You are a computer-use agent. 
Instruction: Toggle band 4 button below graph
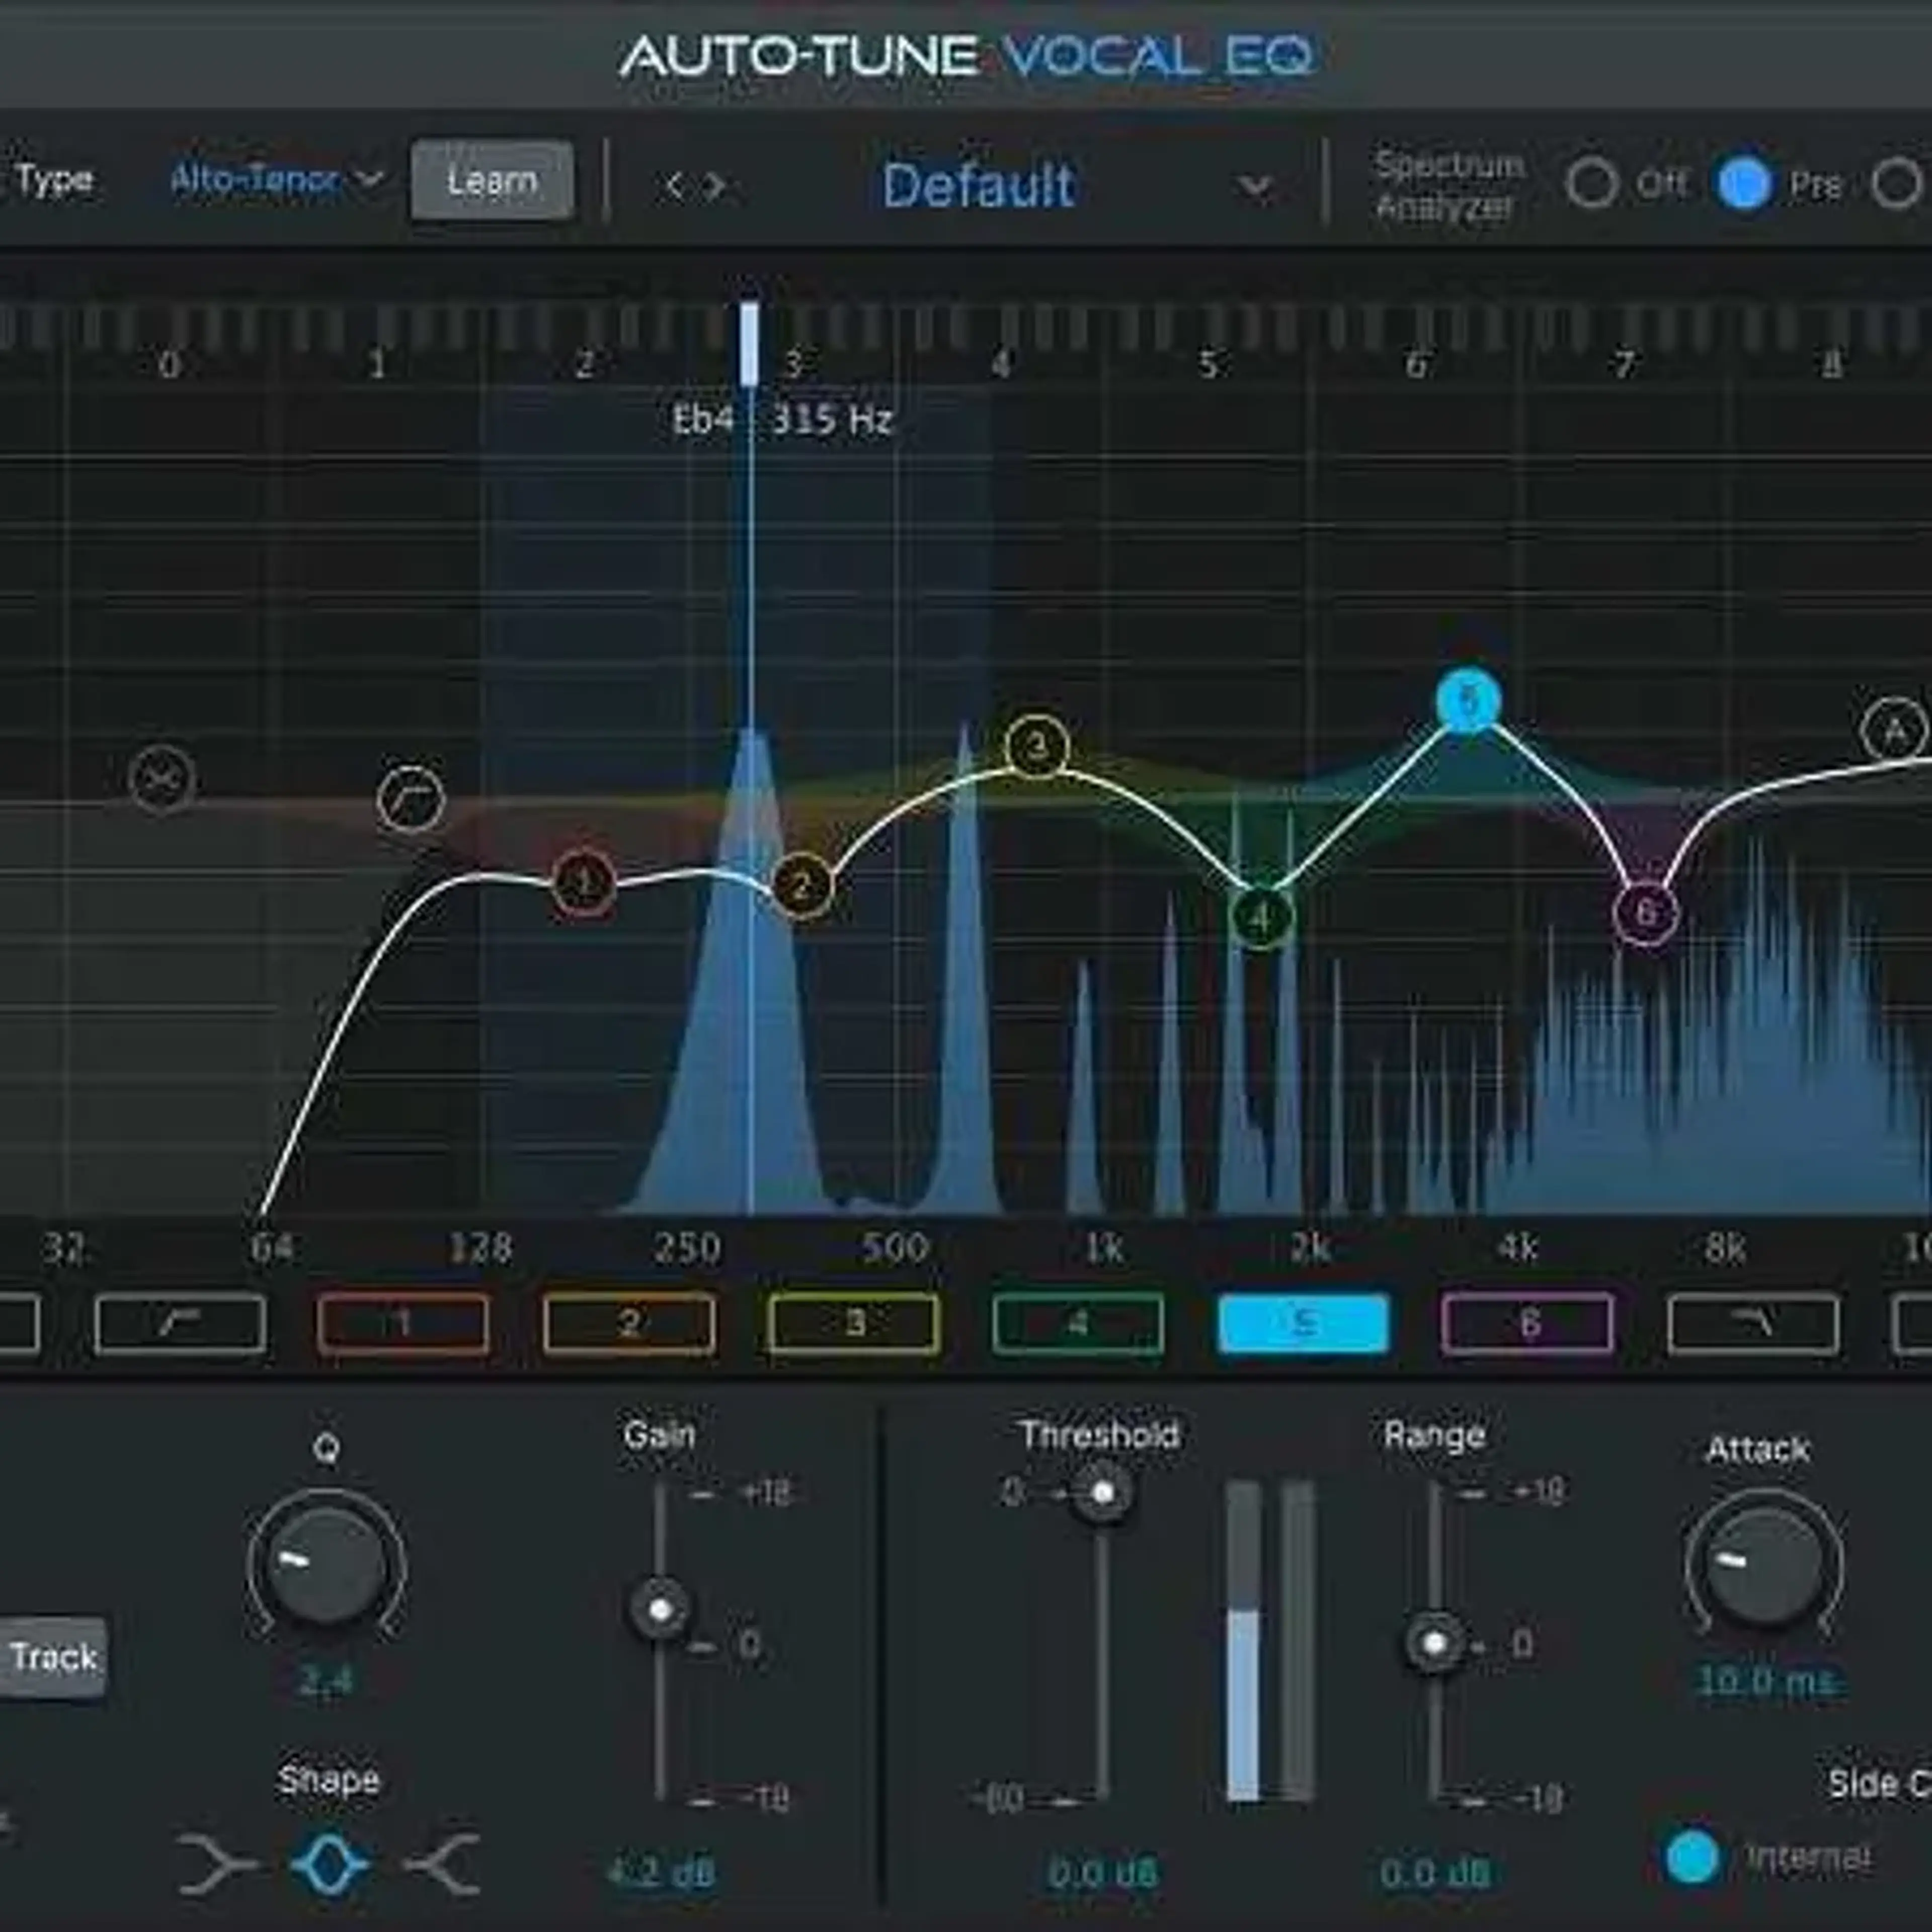coord(1078,1324)
